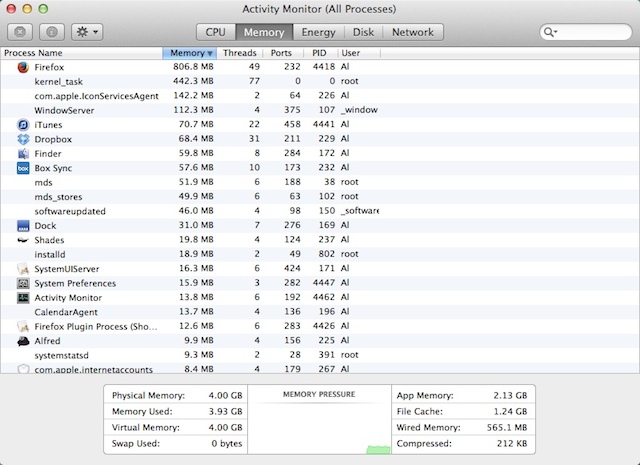This screenshot has width=640, height=465.
Task: Toggle Memory column sort order
Action: [190, 53]
